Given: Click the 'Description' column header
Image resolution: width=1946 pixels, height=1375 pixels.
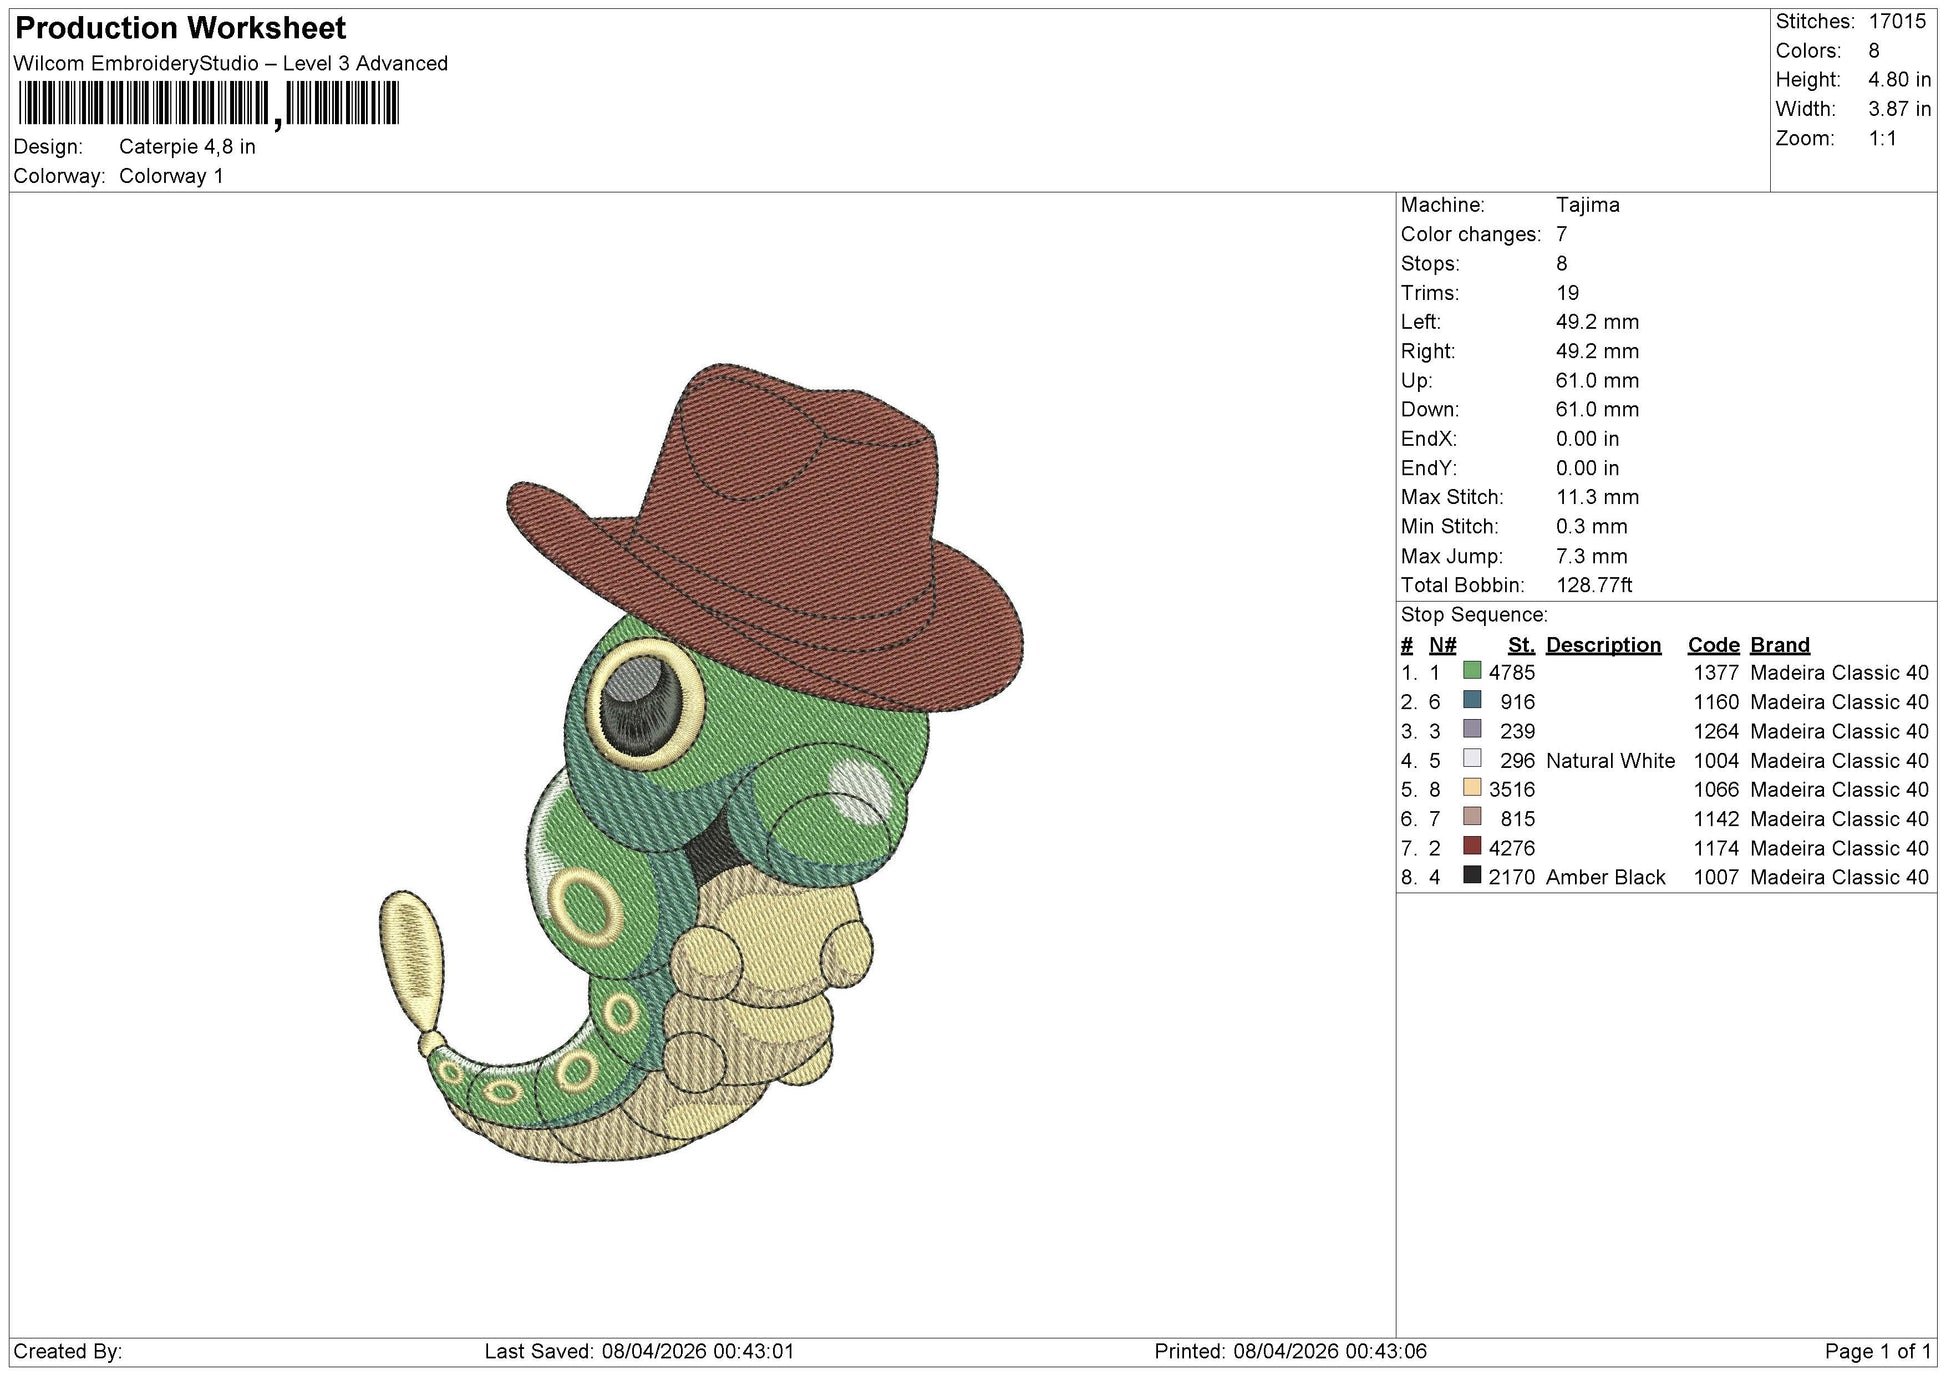Looking at the screenshot, I should coord(1603,645).
